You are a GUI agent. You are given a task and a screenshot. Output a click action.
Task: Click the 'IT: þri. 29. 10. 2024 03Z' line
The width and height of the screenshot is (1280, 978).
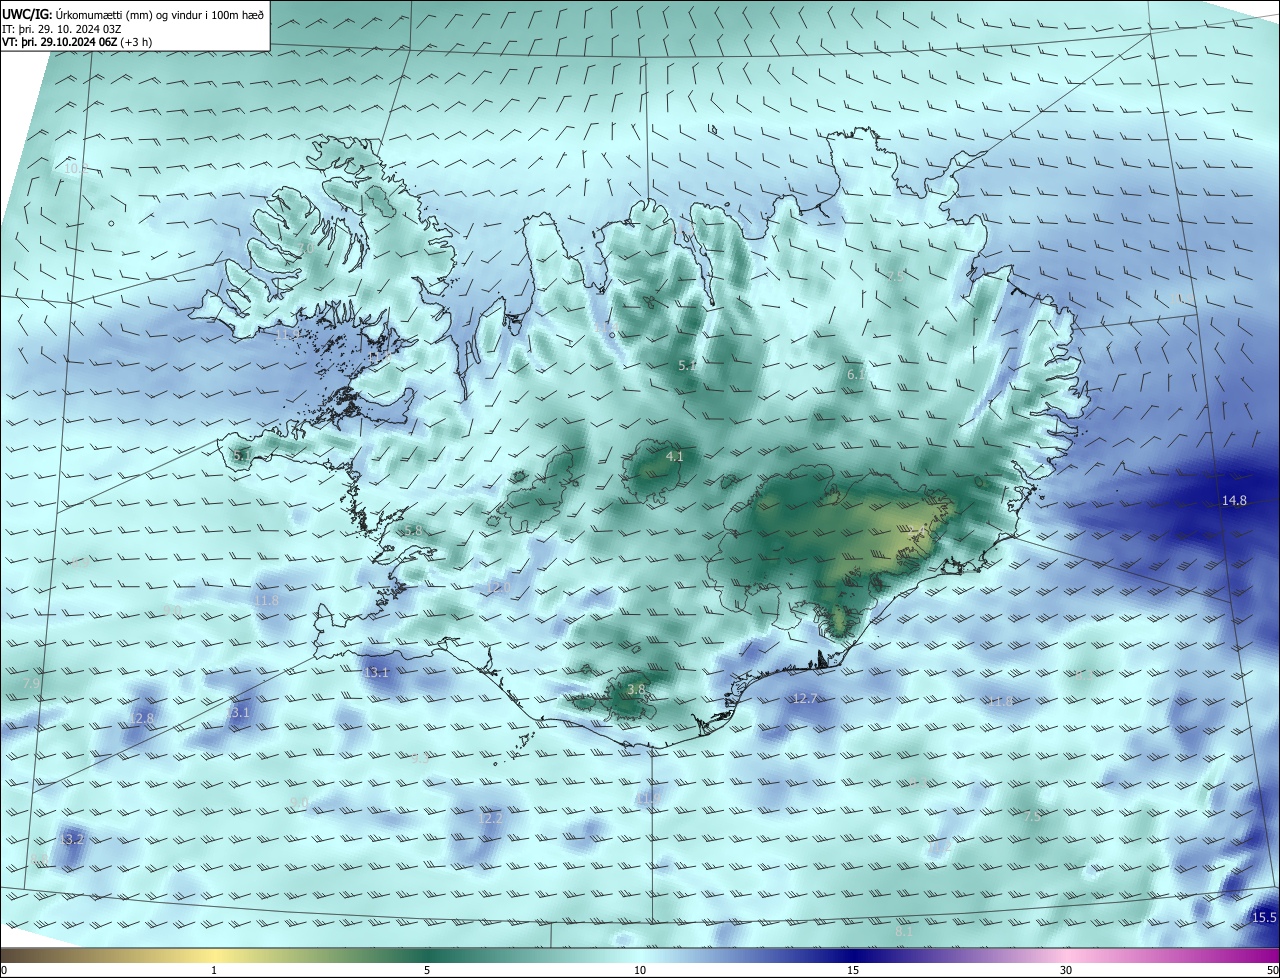tap(62, 28)
